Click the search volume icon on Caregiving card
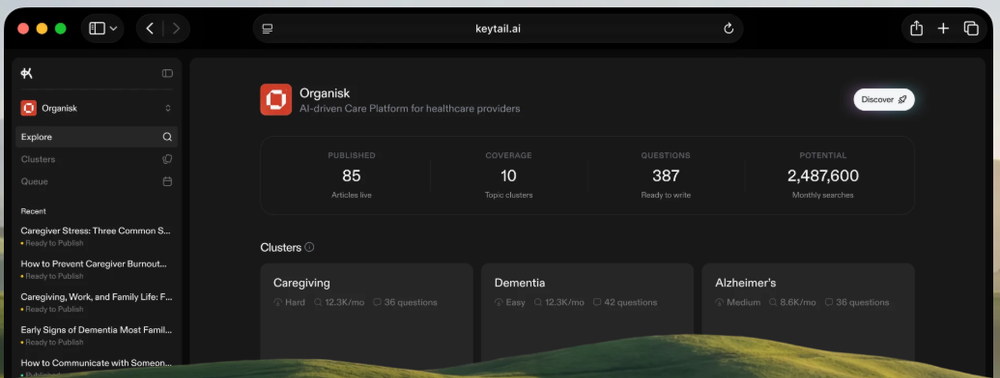Image resolution: width=1000 pixels, height=378 pixels. tap(318, 302)
